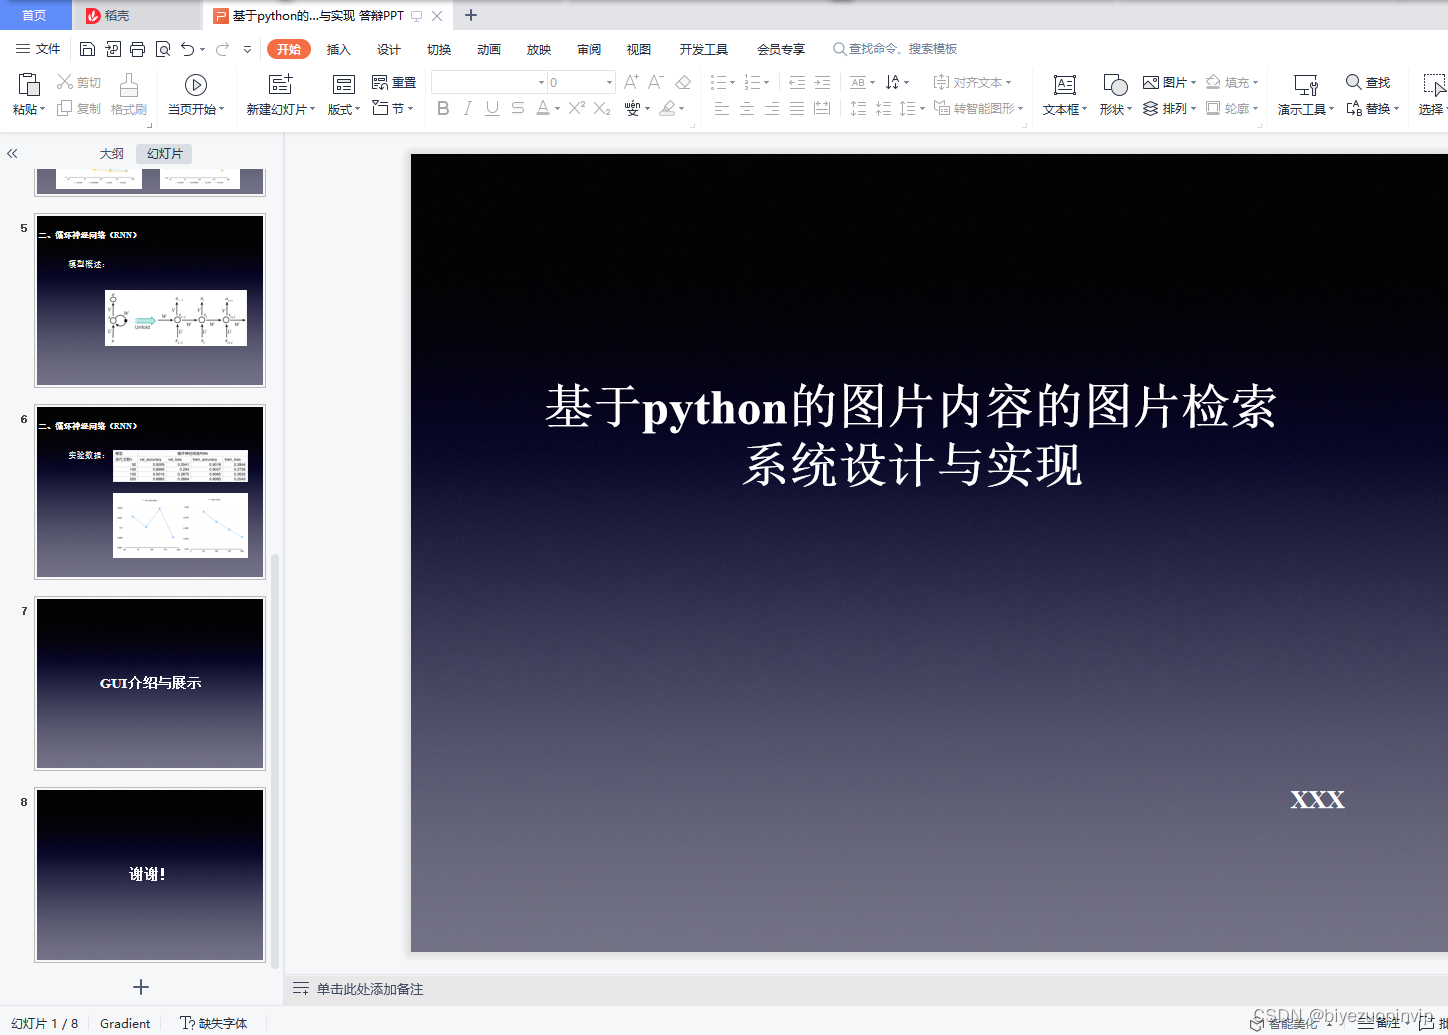Open the font color dropdown arrow
Image resolution: width=1448 pixels, height=1035 pixels.
click(557, 109)
